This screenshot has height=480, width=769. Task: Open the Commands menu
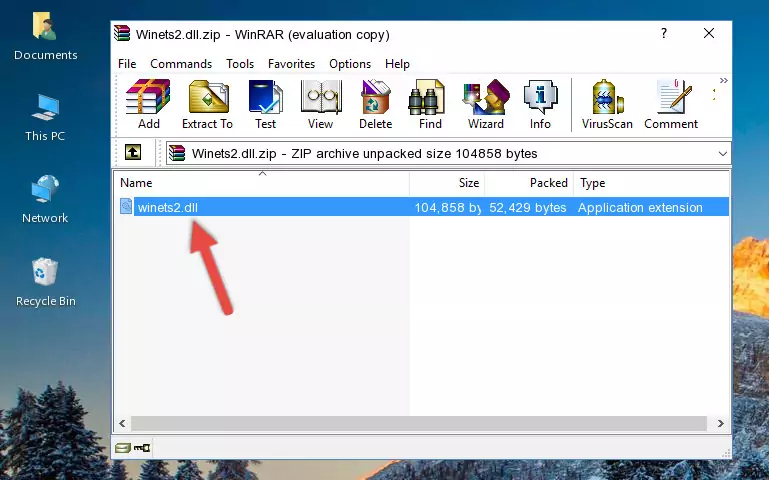pyautogui.click(x=181, y=64)
